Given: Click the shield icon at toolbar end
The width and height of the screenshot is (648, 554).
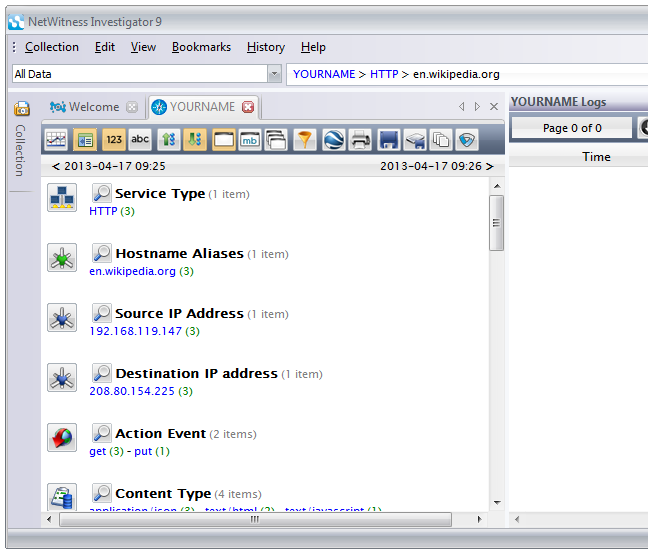Looking at the screenshot, I should point(467,139).
